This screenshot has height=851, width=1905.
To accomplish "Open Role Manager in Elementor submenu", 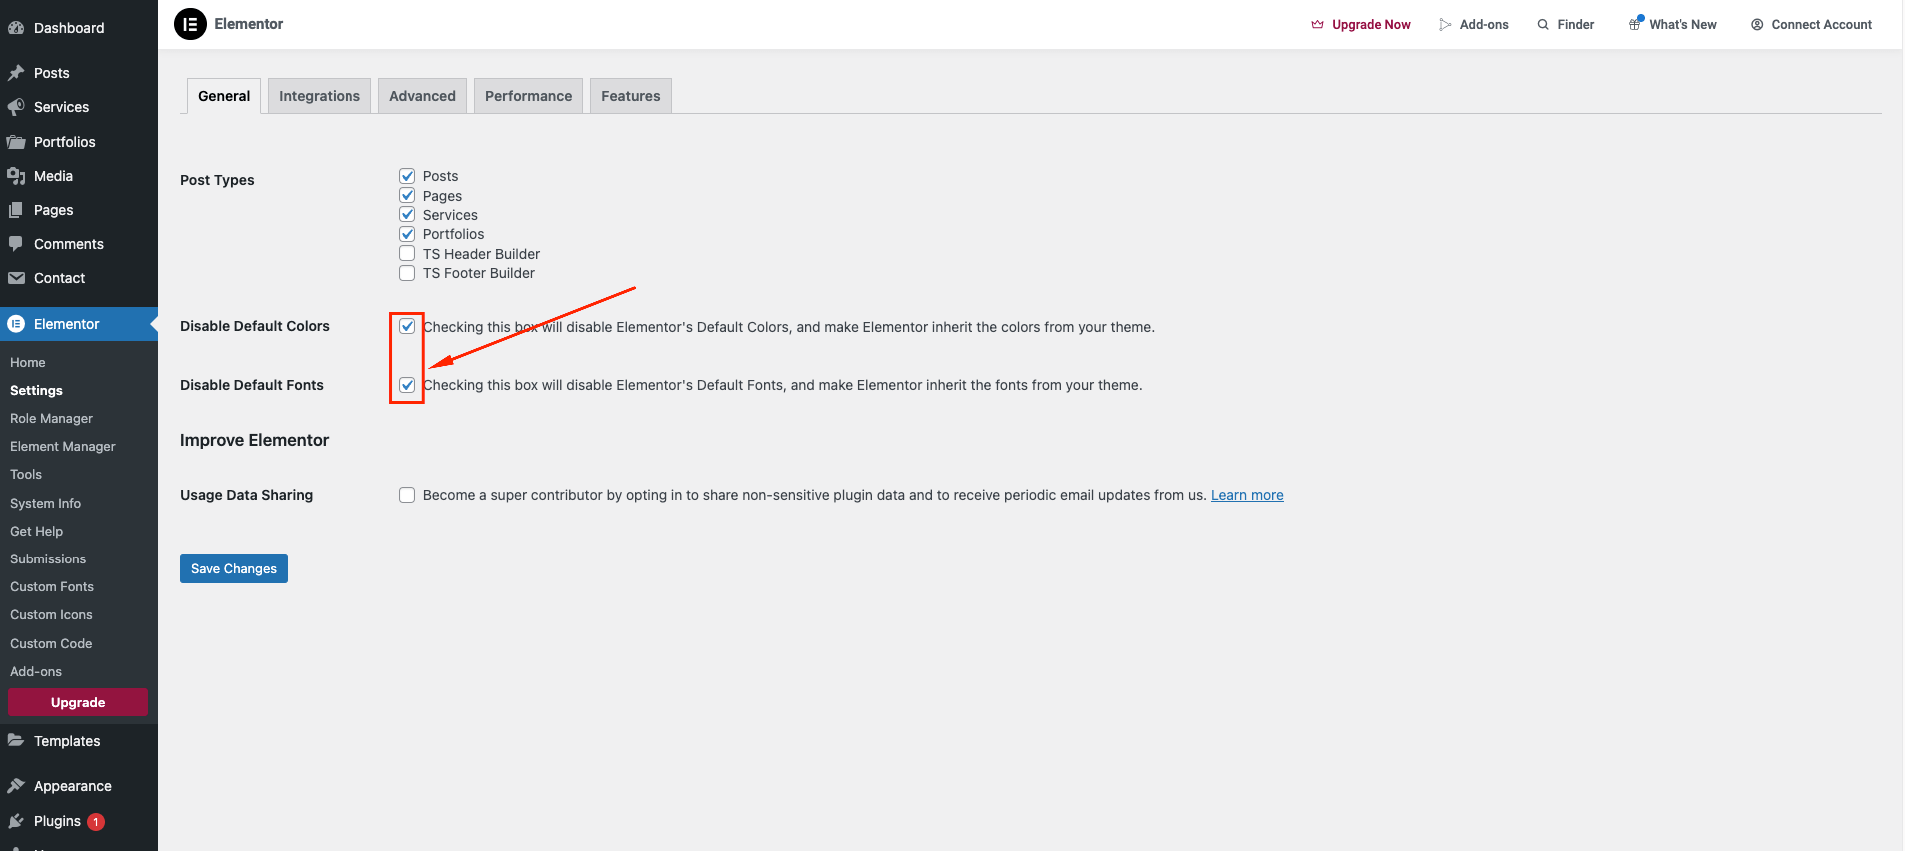I will point(51,418).
